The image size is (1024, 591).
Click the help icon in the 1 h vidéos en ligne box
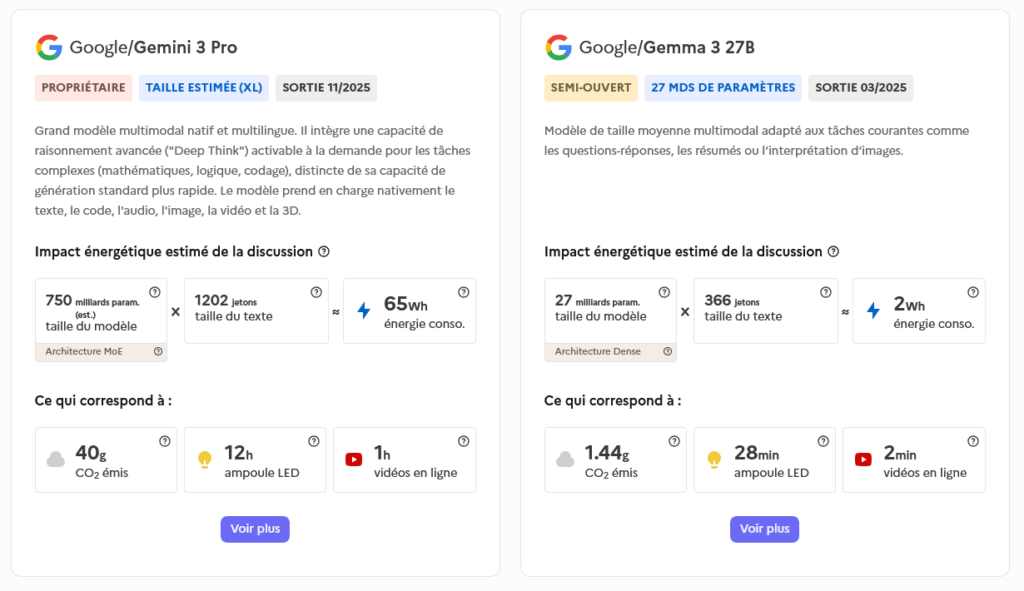point(463,441)
